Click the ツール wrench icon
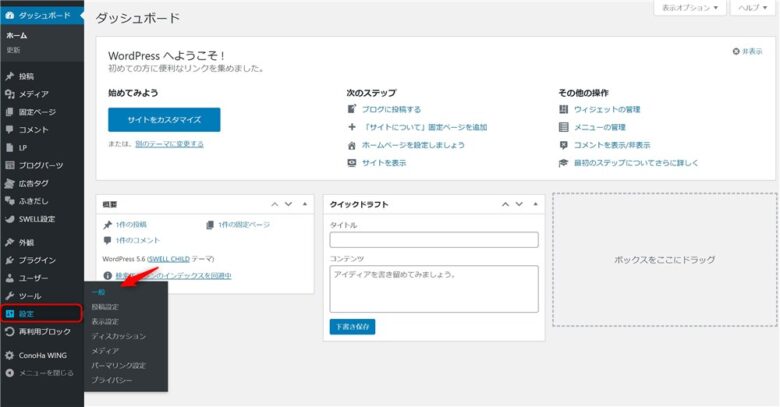This screenshot has width=780, height=407. 9,296
